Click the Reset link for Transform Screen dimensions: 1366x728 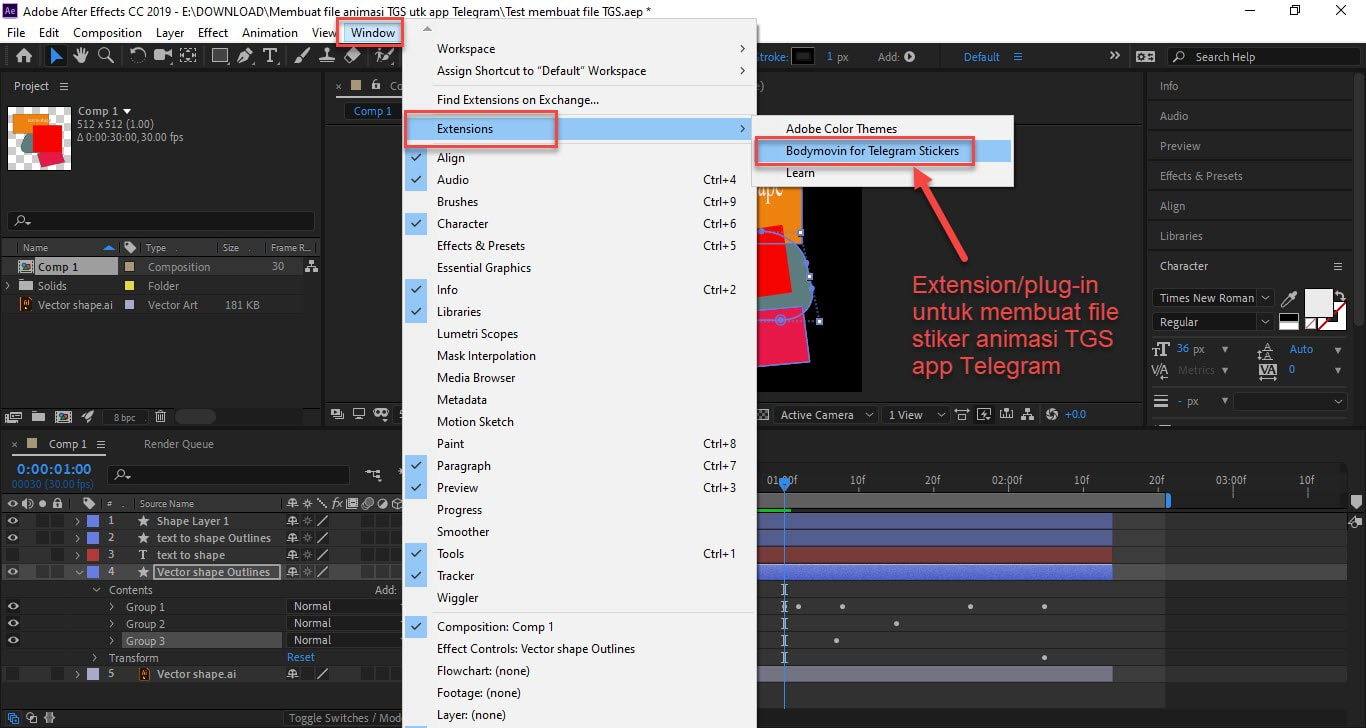coord(300,658)
